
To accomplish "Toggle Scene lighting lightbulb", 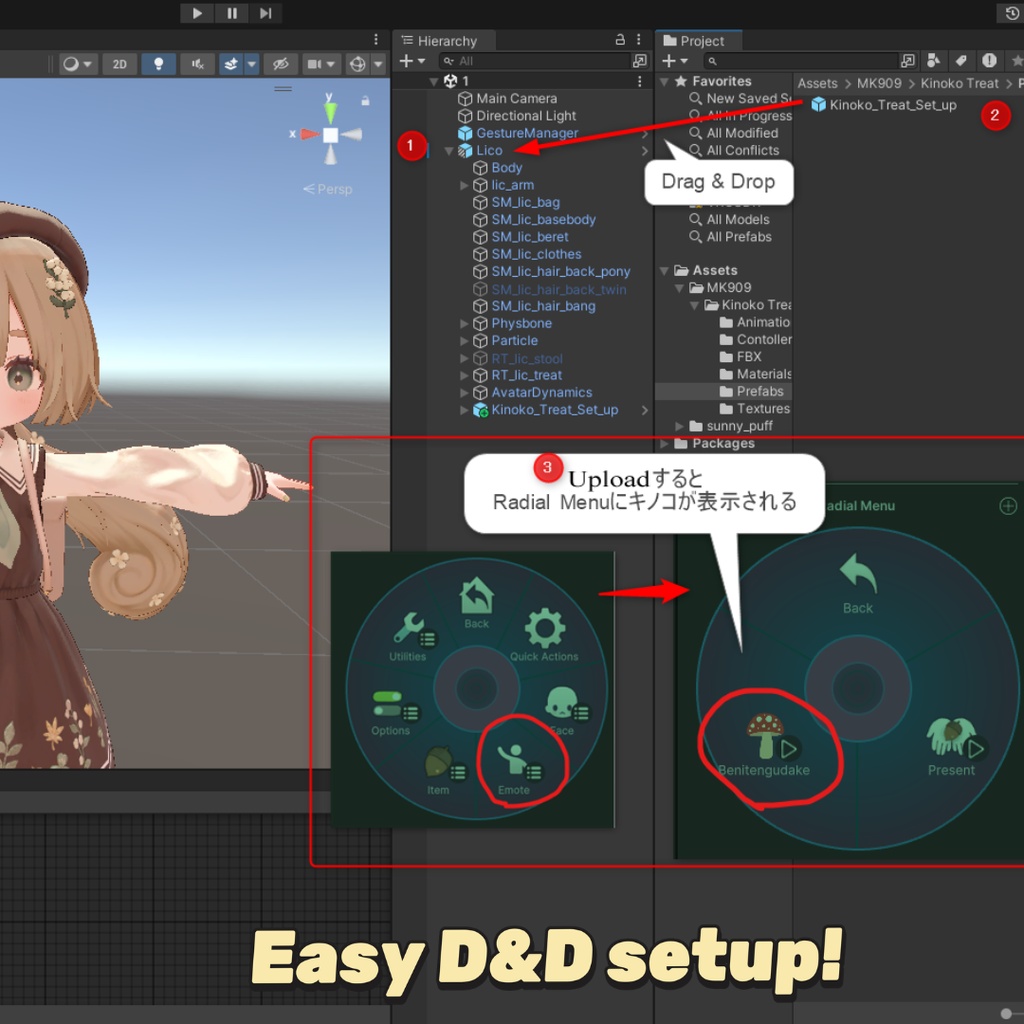I will [158, 64].
